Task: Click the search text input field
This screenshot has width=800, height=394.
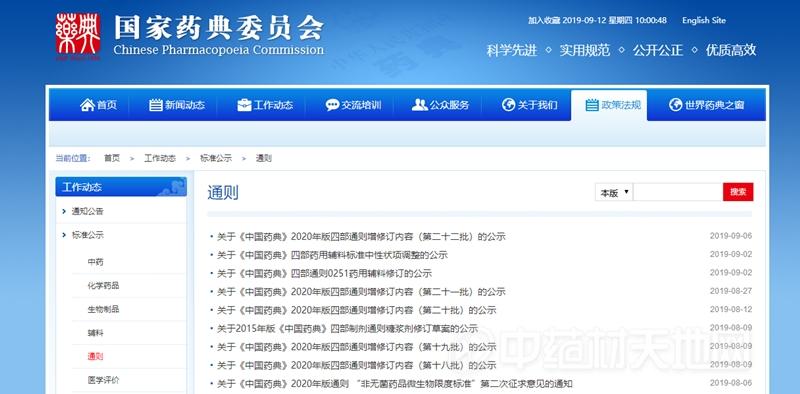Action: click(678, 192)
